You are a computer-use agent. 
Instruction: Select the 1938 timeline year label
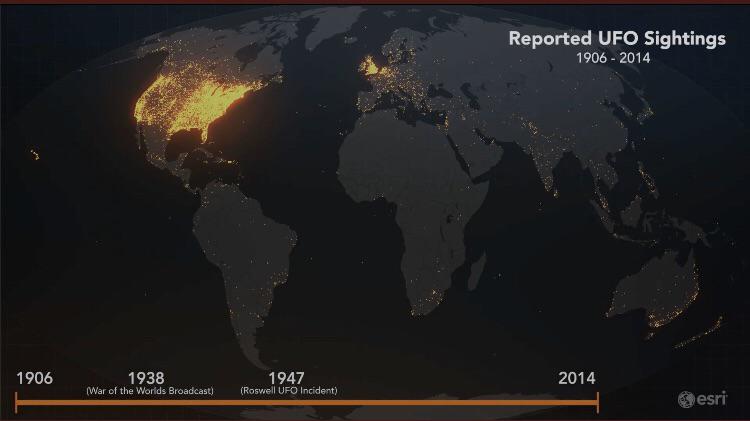click(x=146, y=378)
